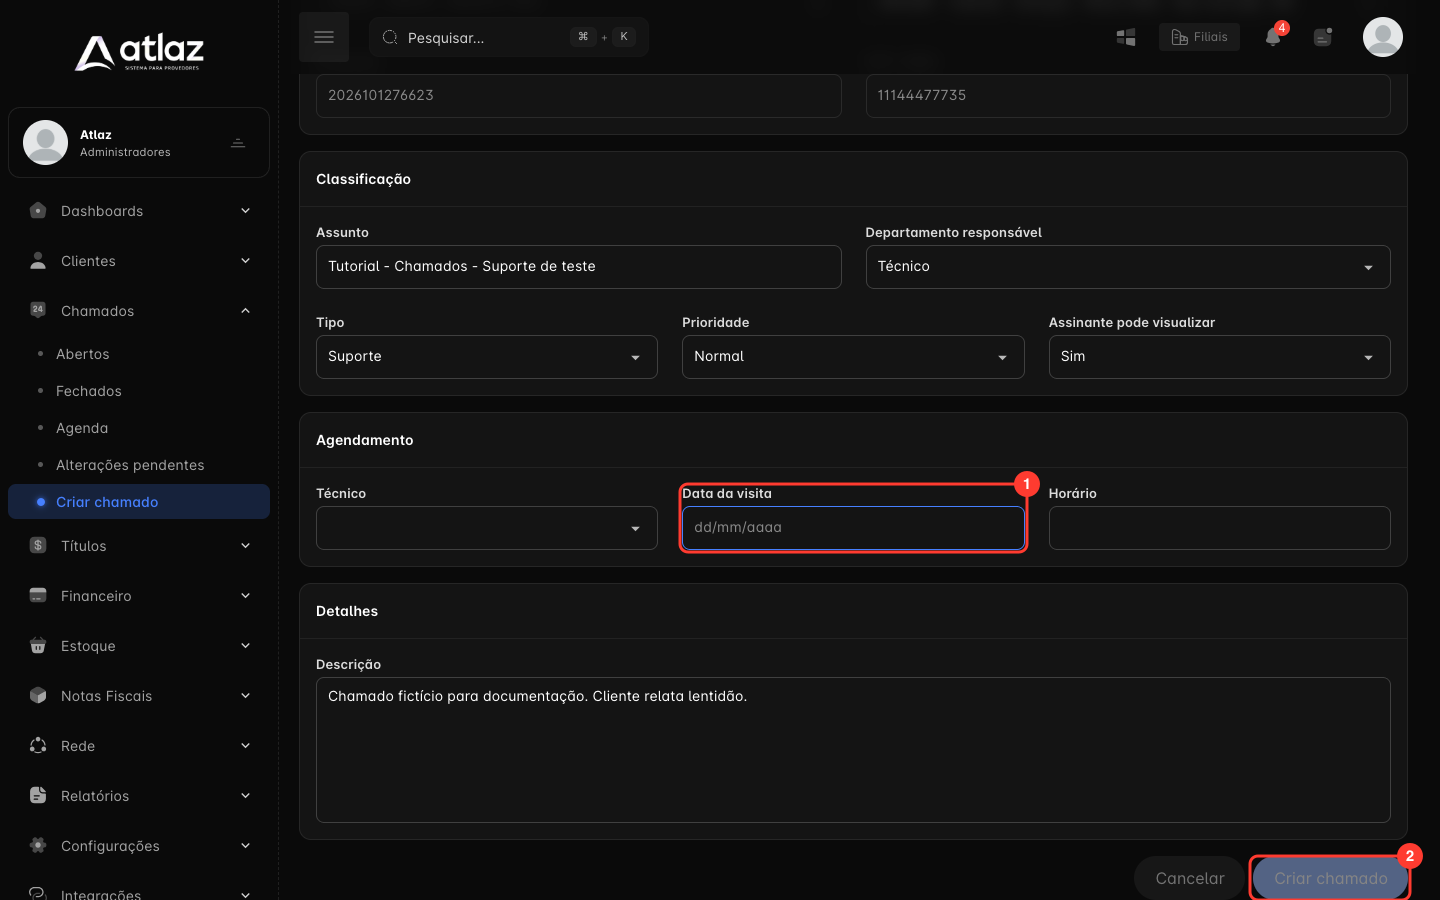Open the Tipo dropdown showing Suporte
Image resolution: width=1440 pixels, height=900 pixels.
point(487,357)
